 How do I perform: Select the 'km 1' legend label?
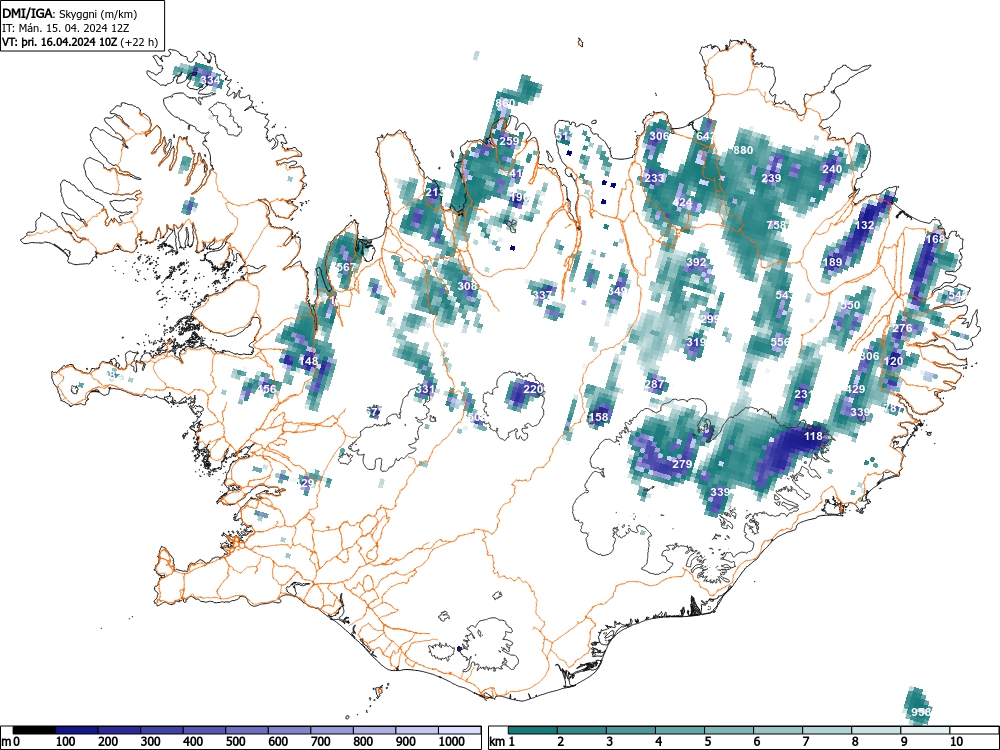[502, 742]
